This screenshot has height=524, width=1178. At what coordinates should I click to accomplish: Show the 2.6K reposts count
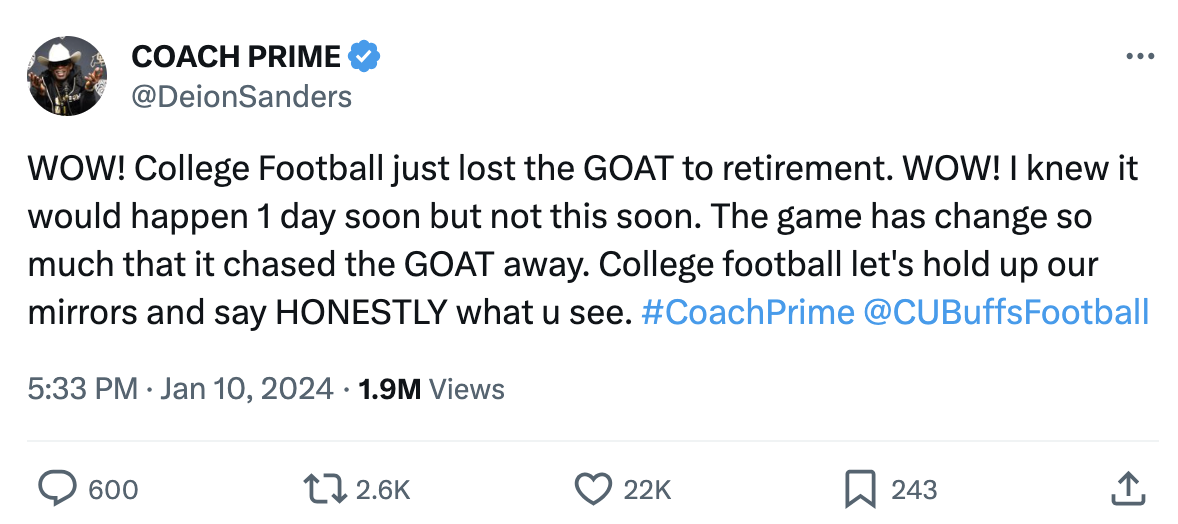tap(383, 489)
